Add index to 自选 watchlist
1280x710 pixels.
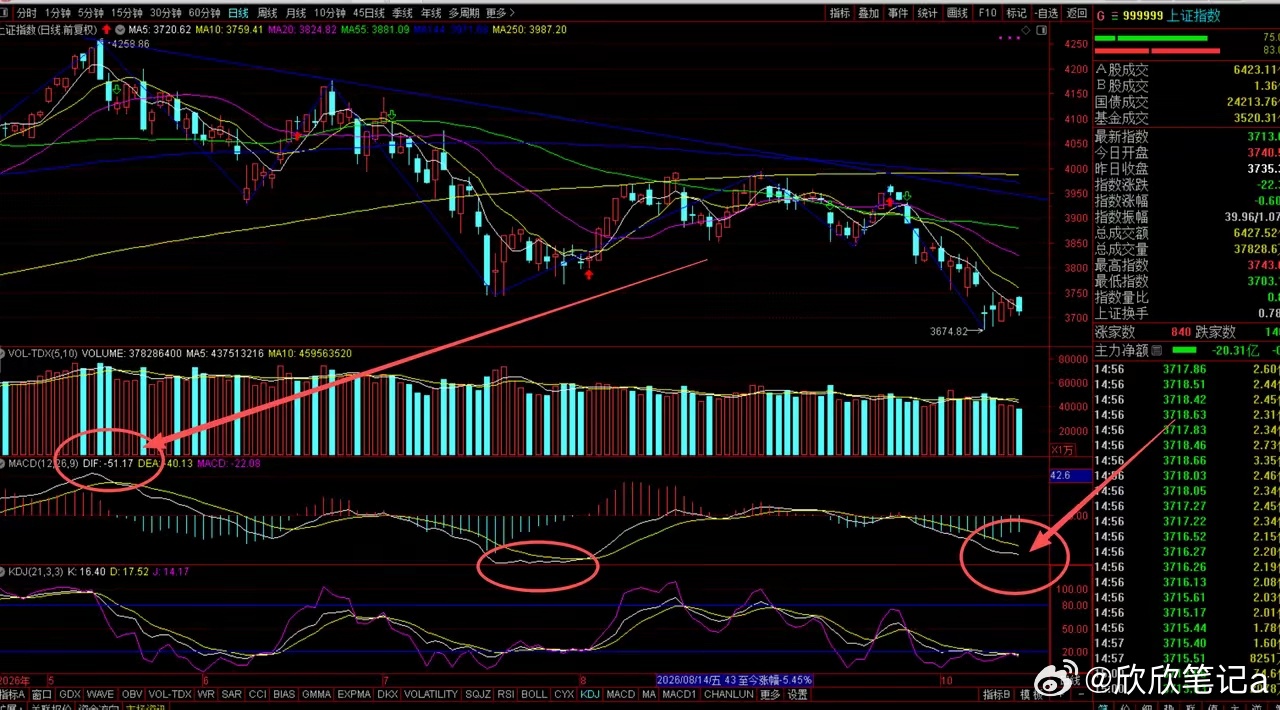[x=1046, y=13]
